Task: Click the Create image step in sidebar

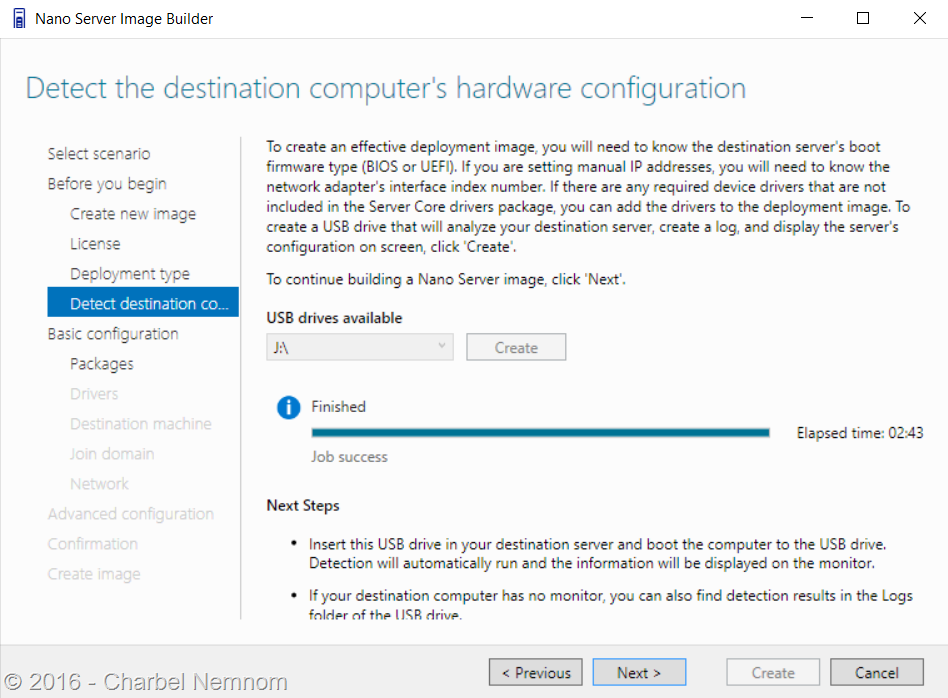Action: point(94,574)
